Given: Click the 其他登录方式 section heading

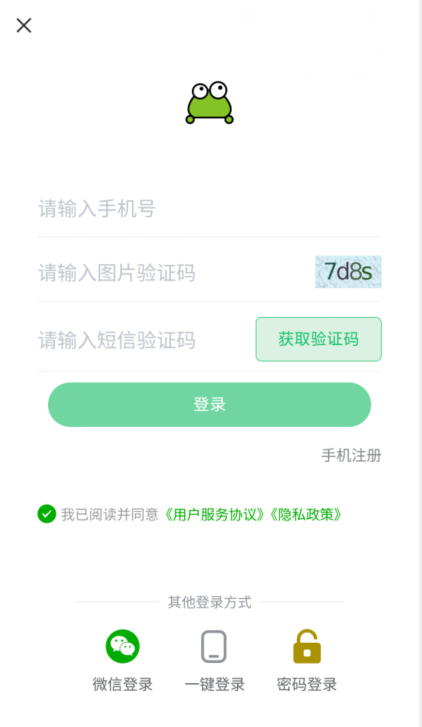Looking at the screenshot, I should (x=210, y=602).
